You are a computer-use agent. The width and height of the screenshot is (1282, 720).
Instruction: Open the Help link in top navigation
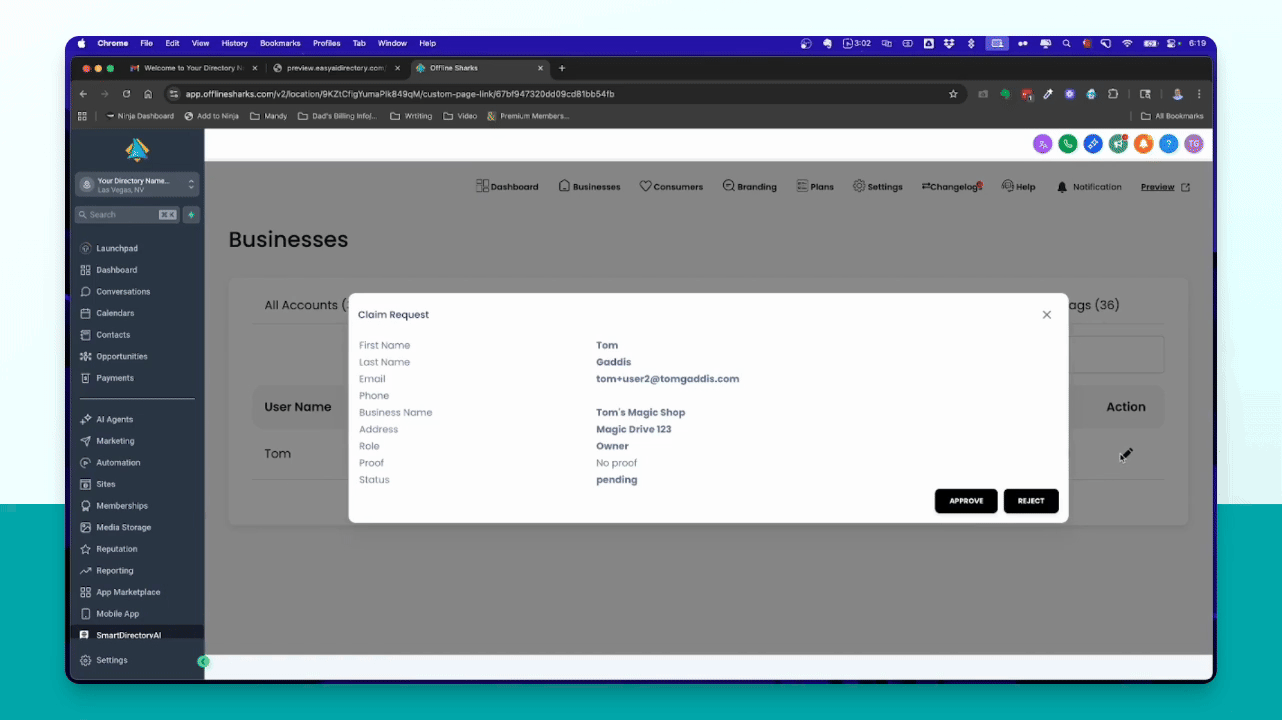pyautogui.click(x=1018, y=187)
